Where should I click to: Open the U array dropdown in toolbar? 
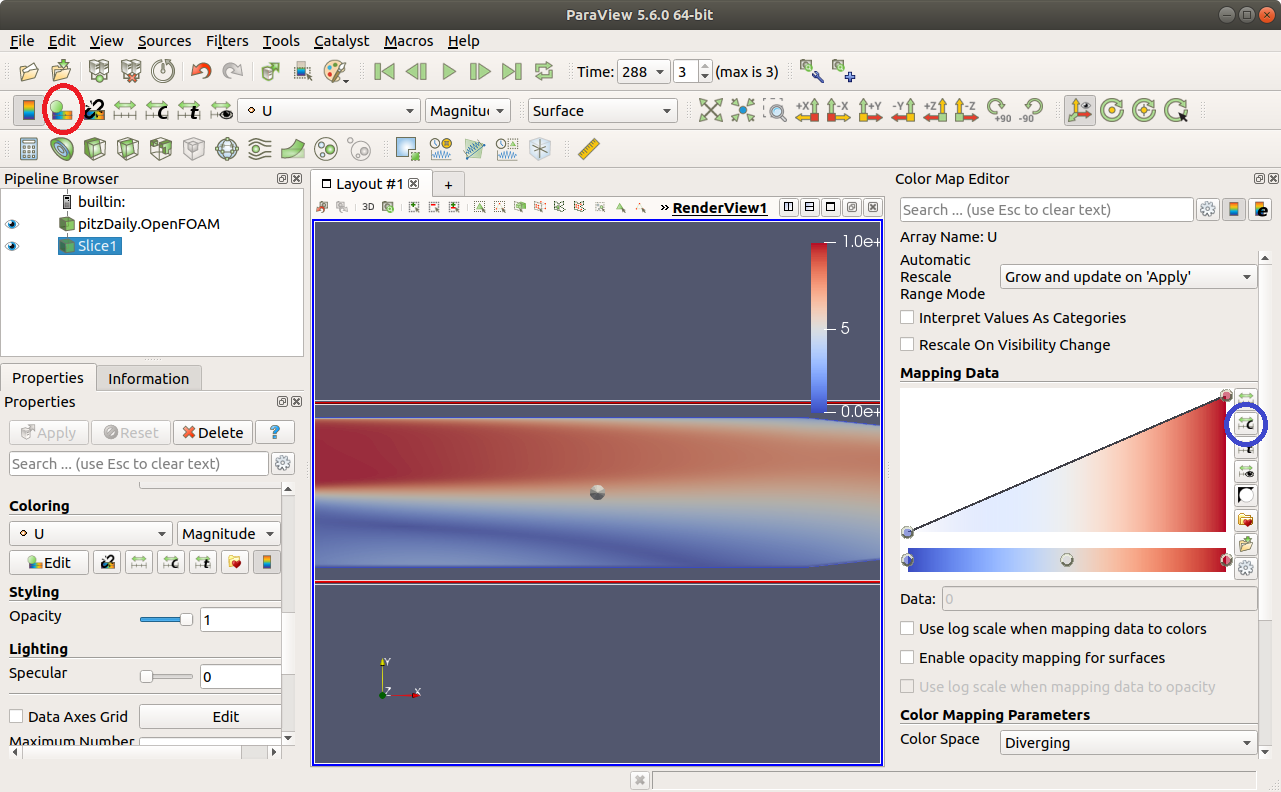click(x=328, y=111)
